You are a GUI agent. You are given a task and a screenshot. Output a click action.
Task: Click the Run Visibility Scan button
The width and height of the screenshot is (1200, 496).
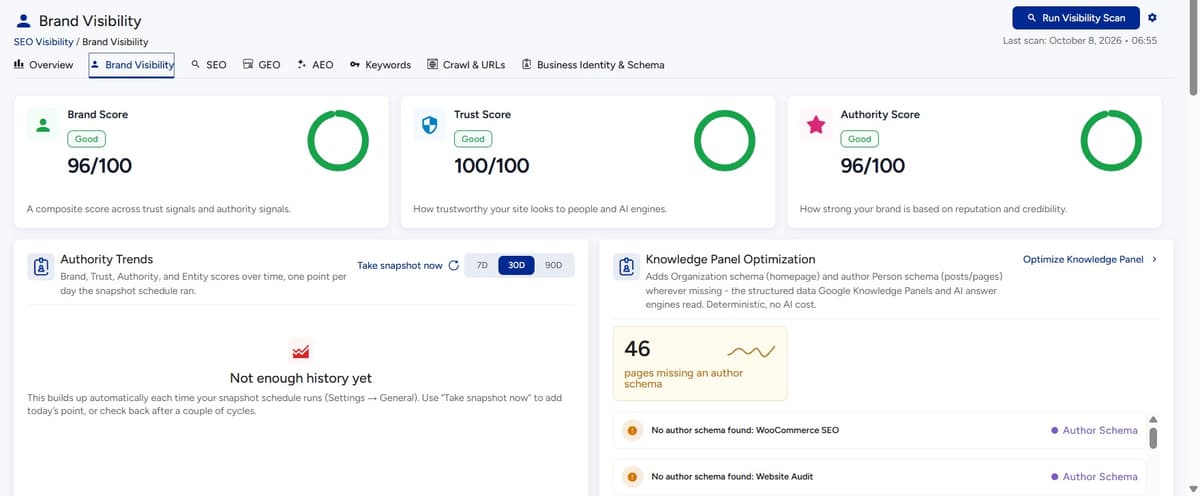click(1076, 18)
